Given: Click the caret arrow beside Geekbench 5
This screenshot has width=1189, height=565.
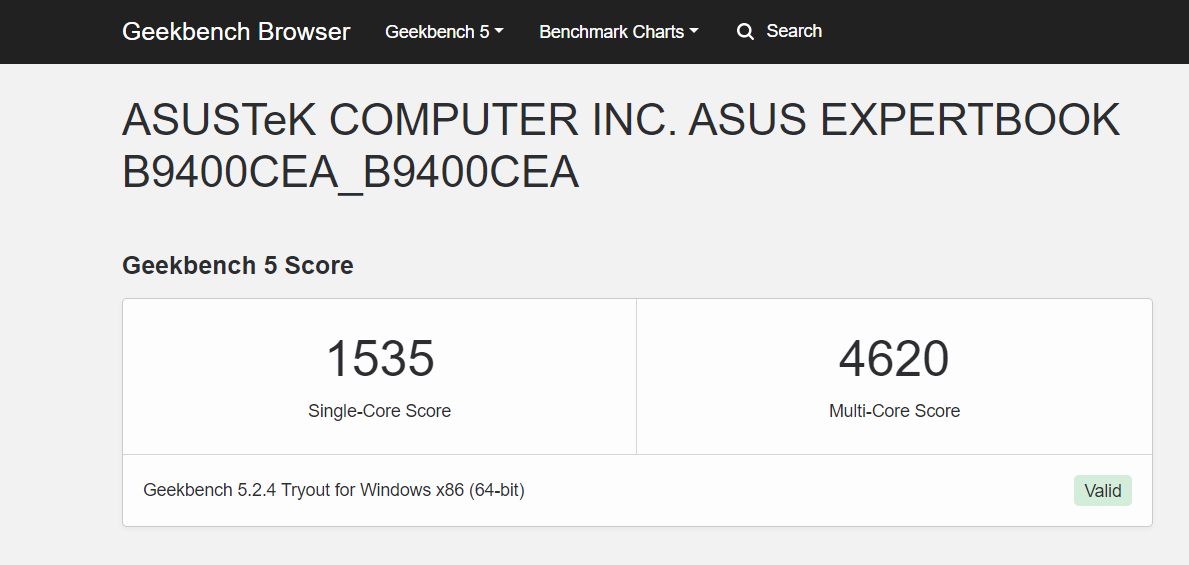Looking at the screenshot, I should [x=498, y=32].
